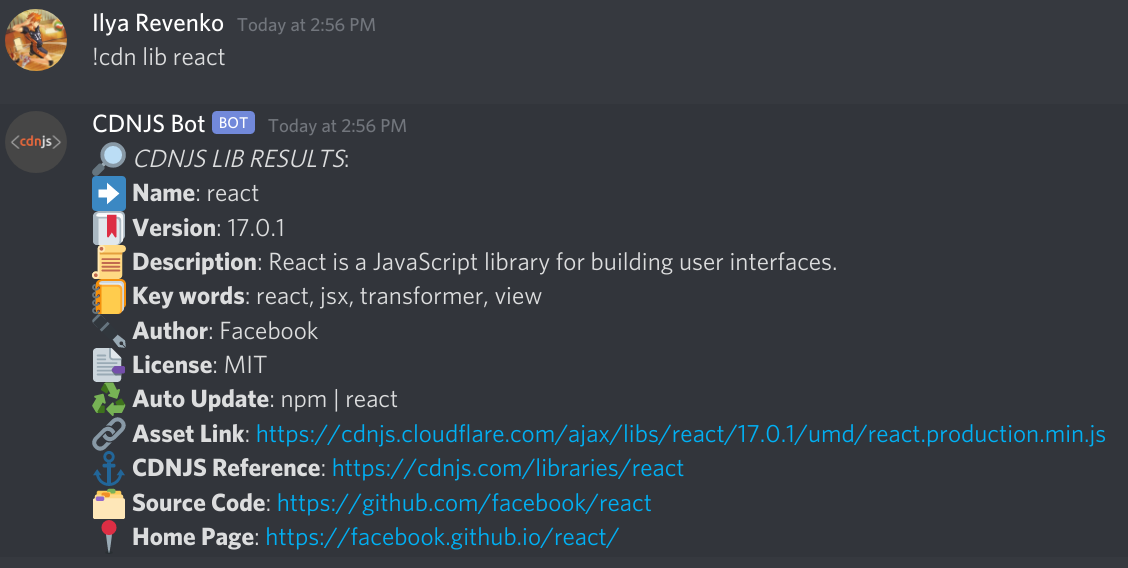
Task: Open the cdnjs.cloudflare.com react asset link
Action: [681, 434]
